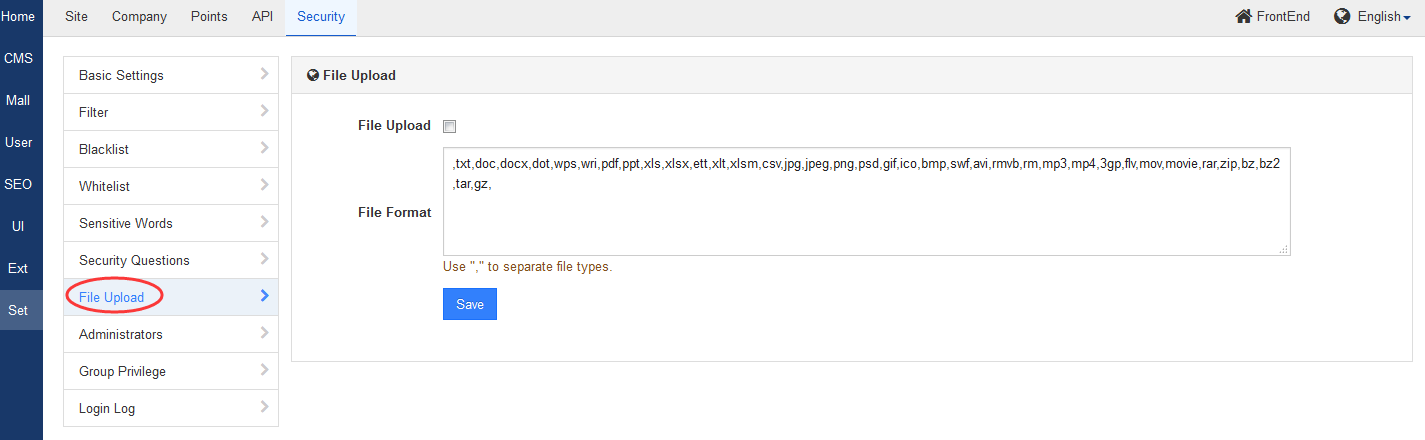Open File Upload menu item
The image size is (1425, 440).
[x=171, y=297]
